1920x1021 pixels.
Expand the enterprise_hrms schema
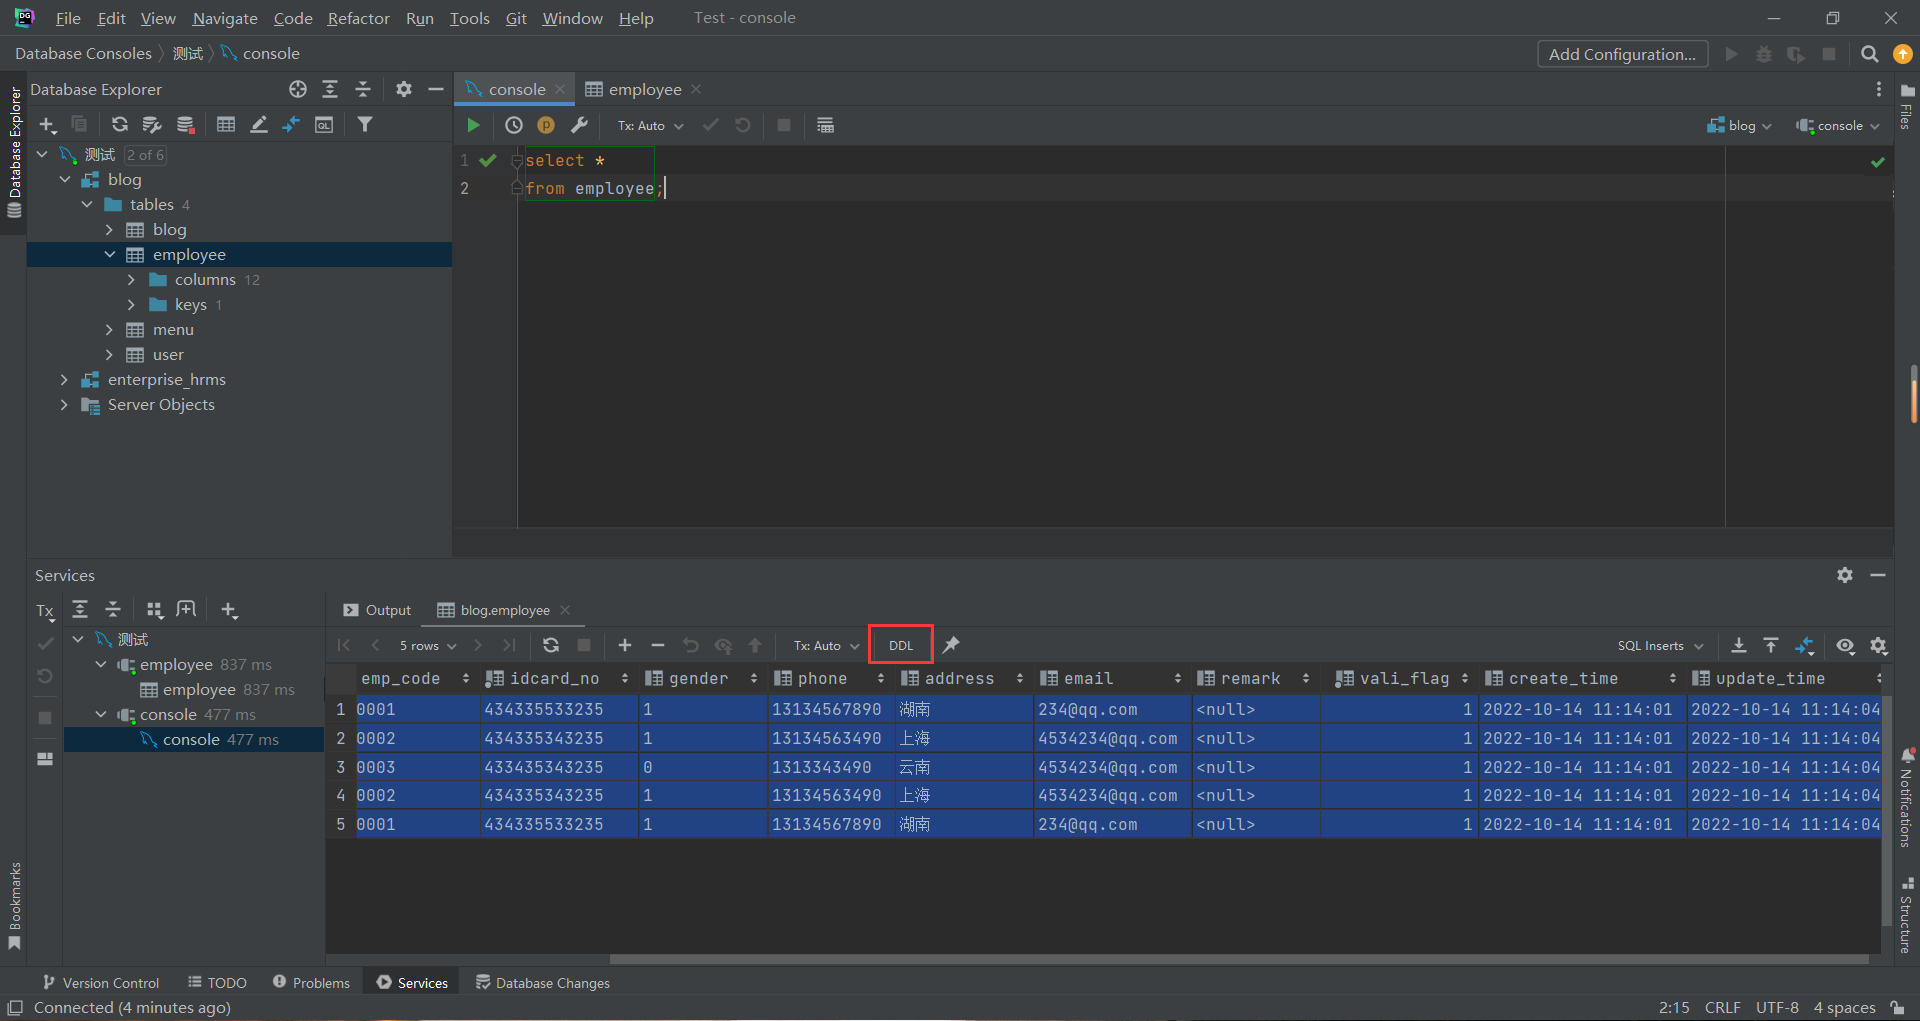tap(65, 379)
